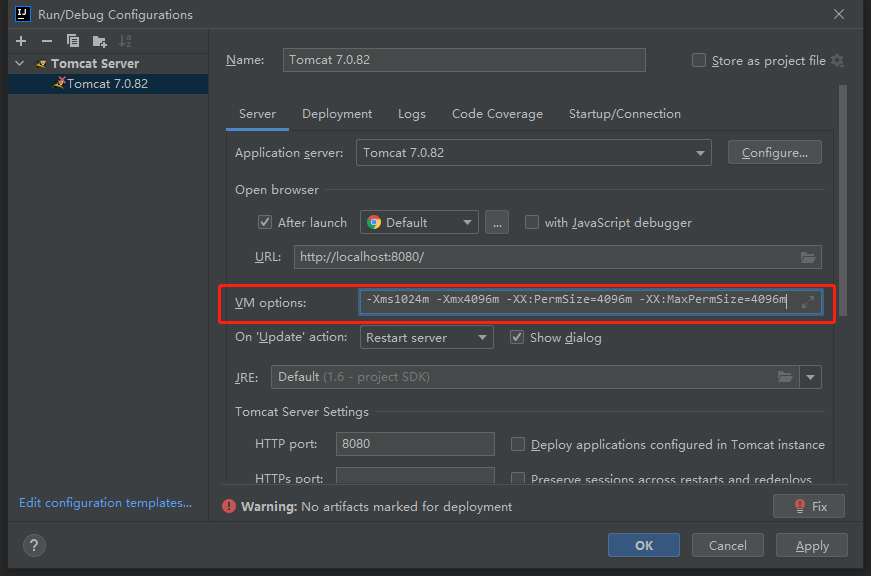Click the IntelliJ IDEA logo icon
Image resolution: width=871 pixels, height=576 pixels.
click(23, 14)
